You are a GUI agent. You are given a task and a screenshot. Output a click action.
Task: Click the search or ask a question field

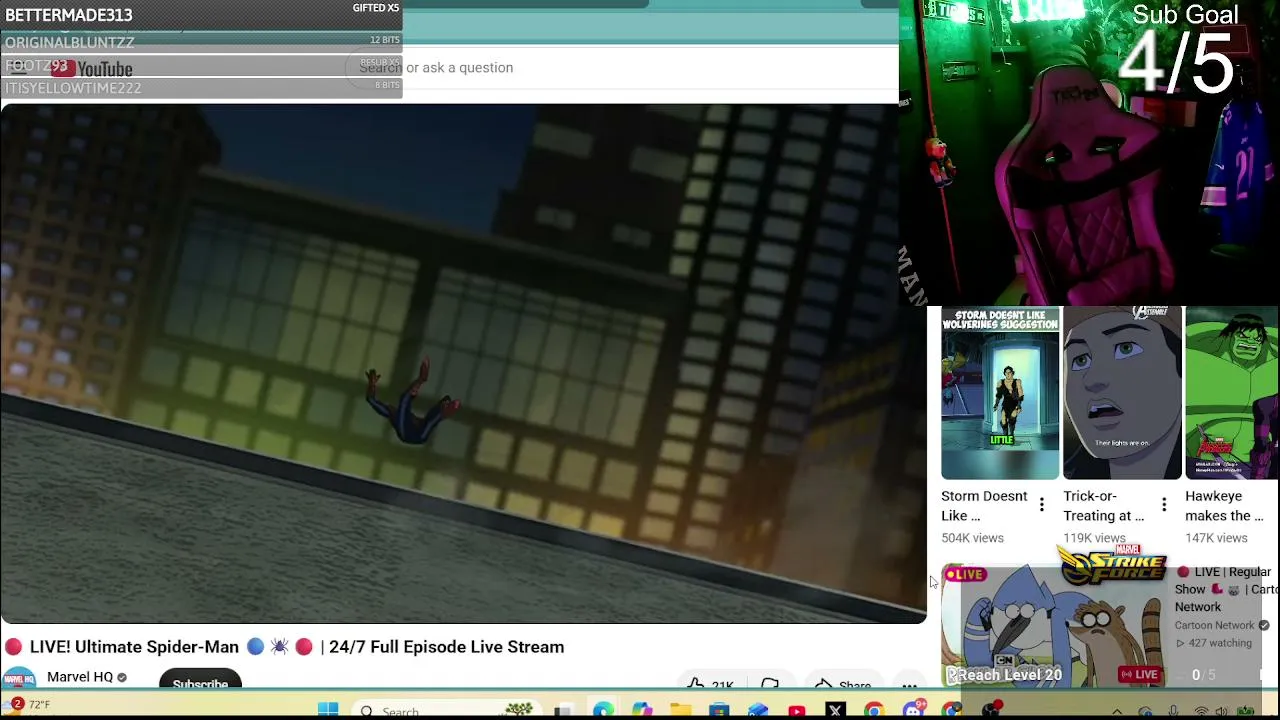pyautogui.click(x=622, y=67)
